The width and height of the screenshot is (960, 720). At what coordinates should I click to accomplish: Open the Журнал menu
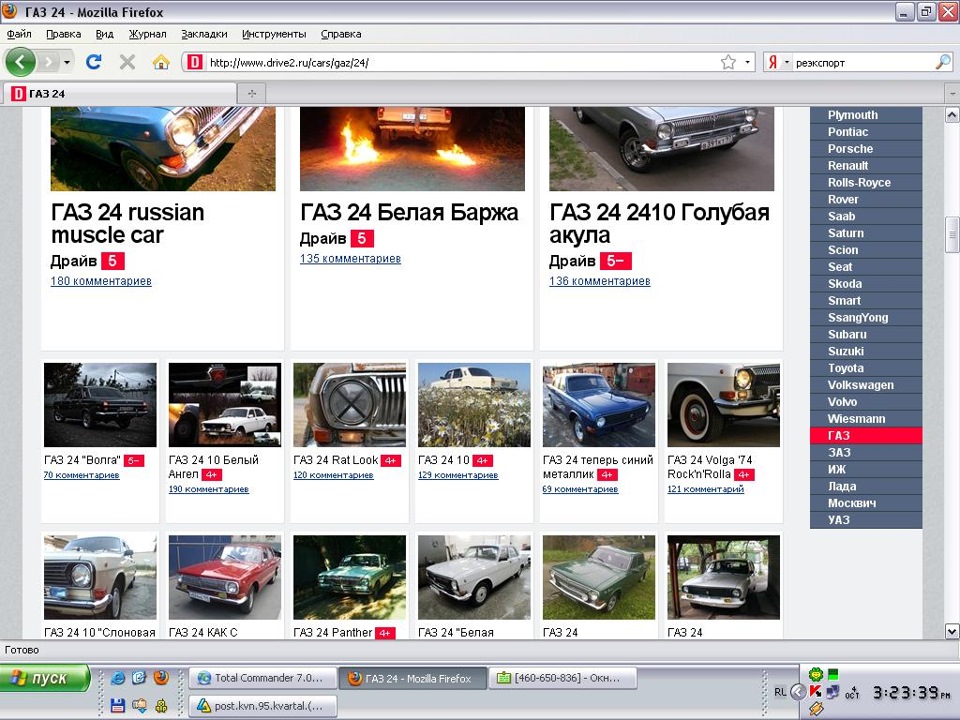tap(148, 34)
